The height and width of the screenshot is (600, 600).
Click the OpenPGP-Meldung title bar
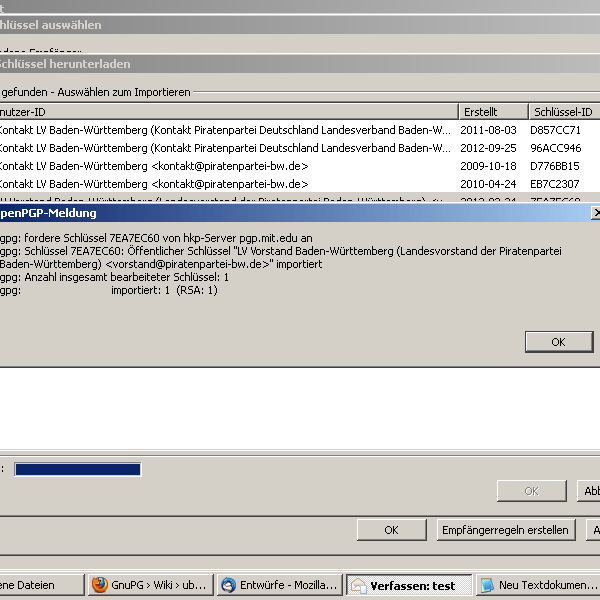tap(295, 213)
